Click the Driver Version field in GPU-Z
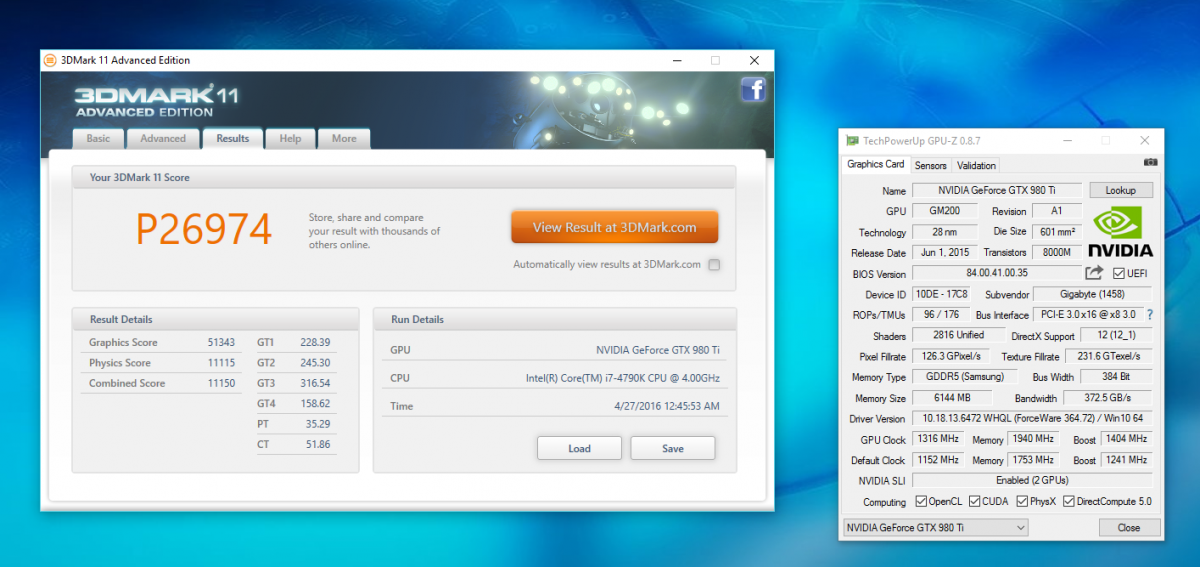 point(1032,419)
